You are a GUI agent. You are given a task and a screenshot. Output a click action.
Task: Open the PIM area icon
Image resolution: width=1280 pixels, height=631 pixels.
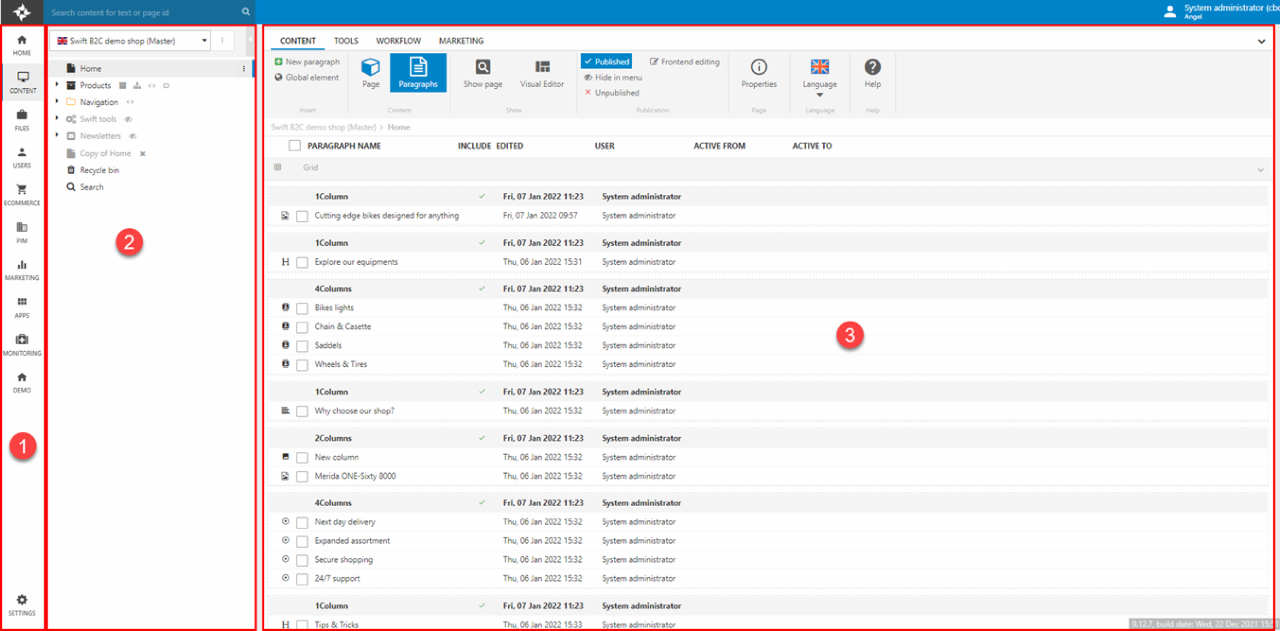[x=22, y=232]
